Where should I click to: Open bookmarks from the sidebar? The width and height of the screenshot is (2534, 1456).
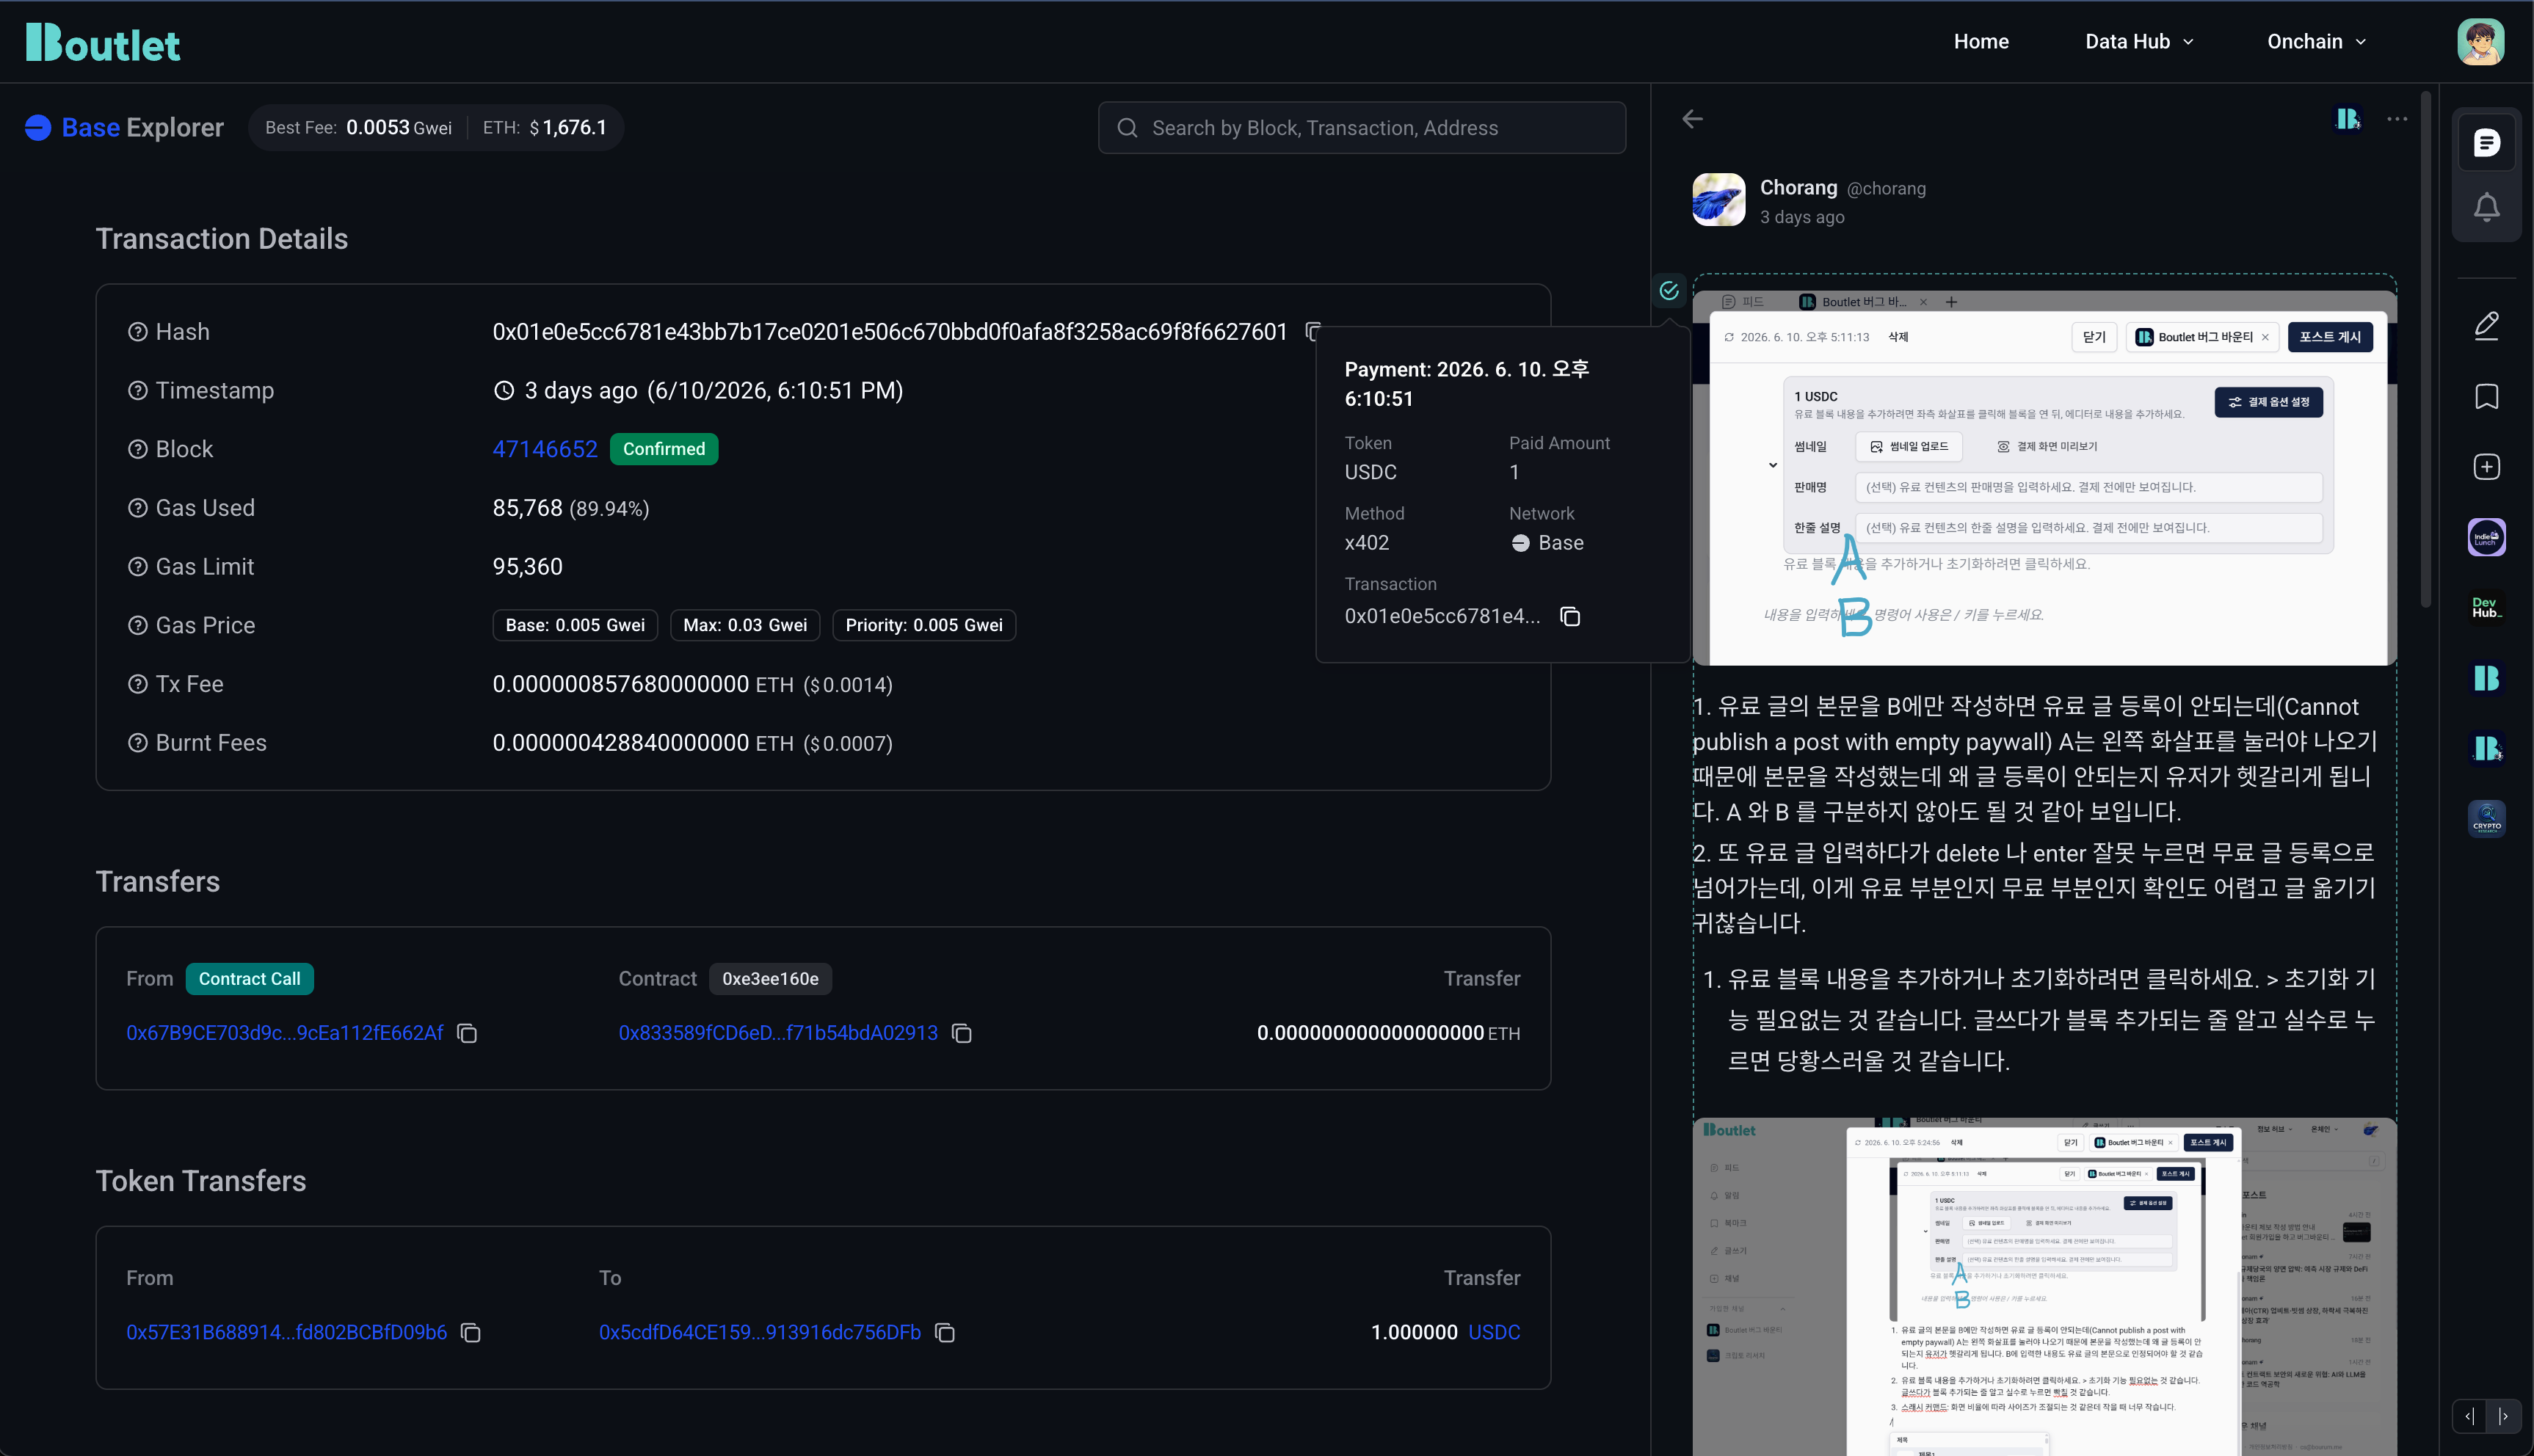pyautogui.click(x=2487, y=397)
